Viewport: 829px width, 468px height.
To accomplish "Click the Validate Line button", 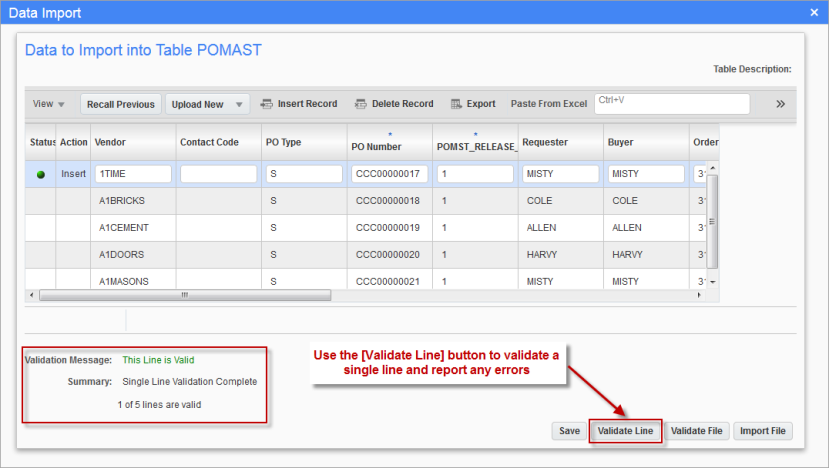I will point(625,431).
